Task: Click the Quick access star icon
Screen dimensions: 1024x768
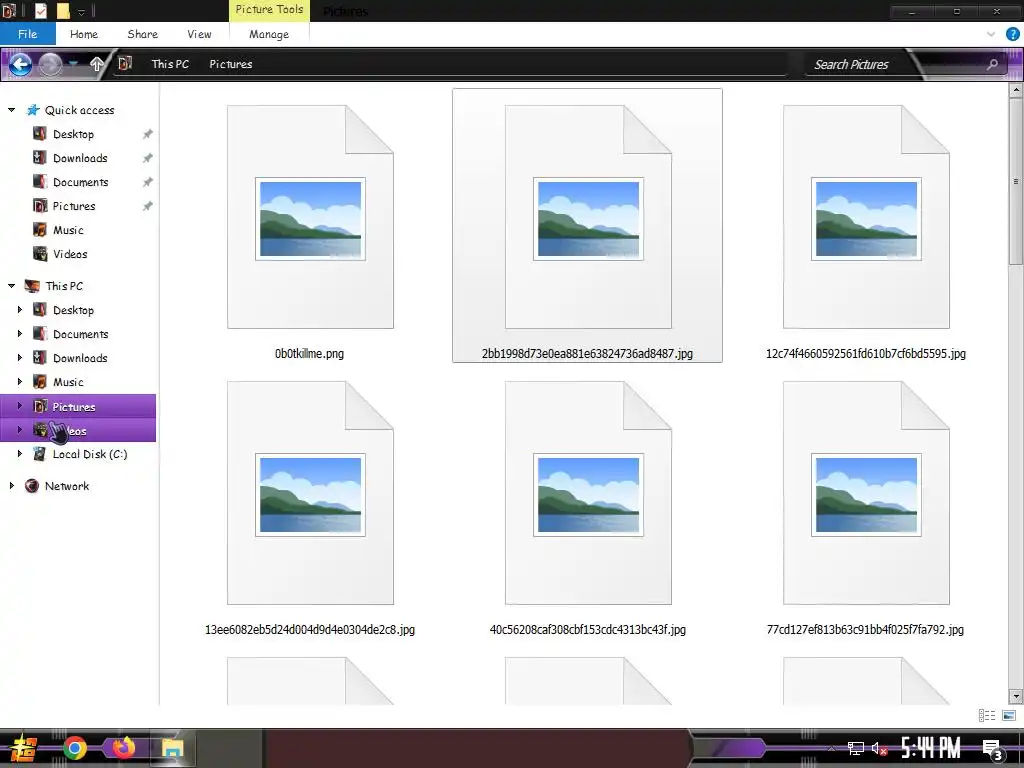Action: coord(33,110)
